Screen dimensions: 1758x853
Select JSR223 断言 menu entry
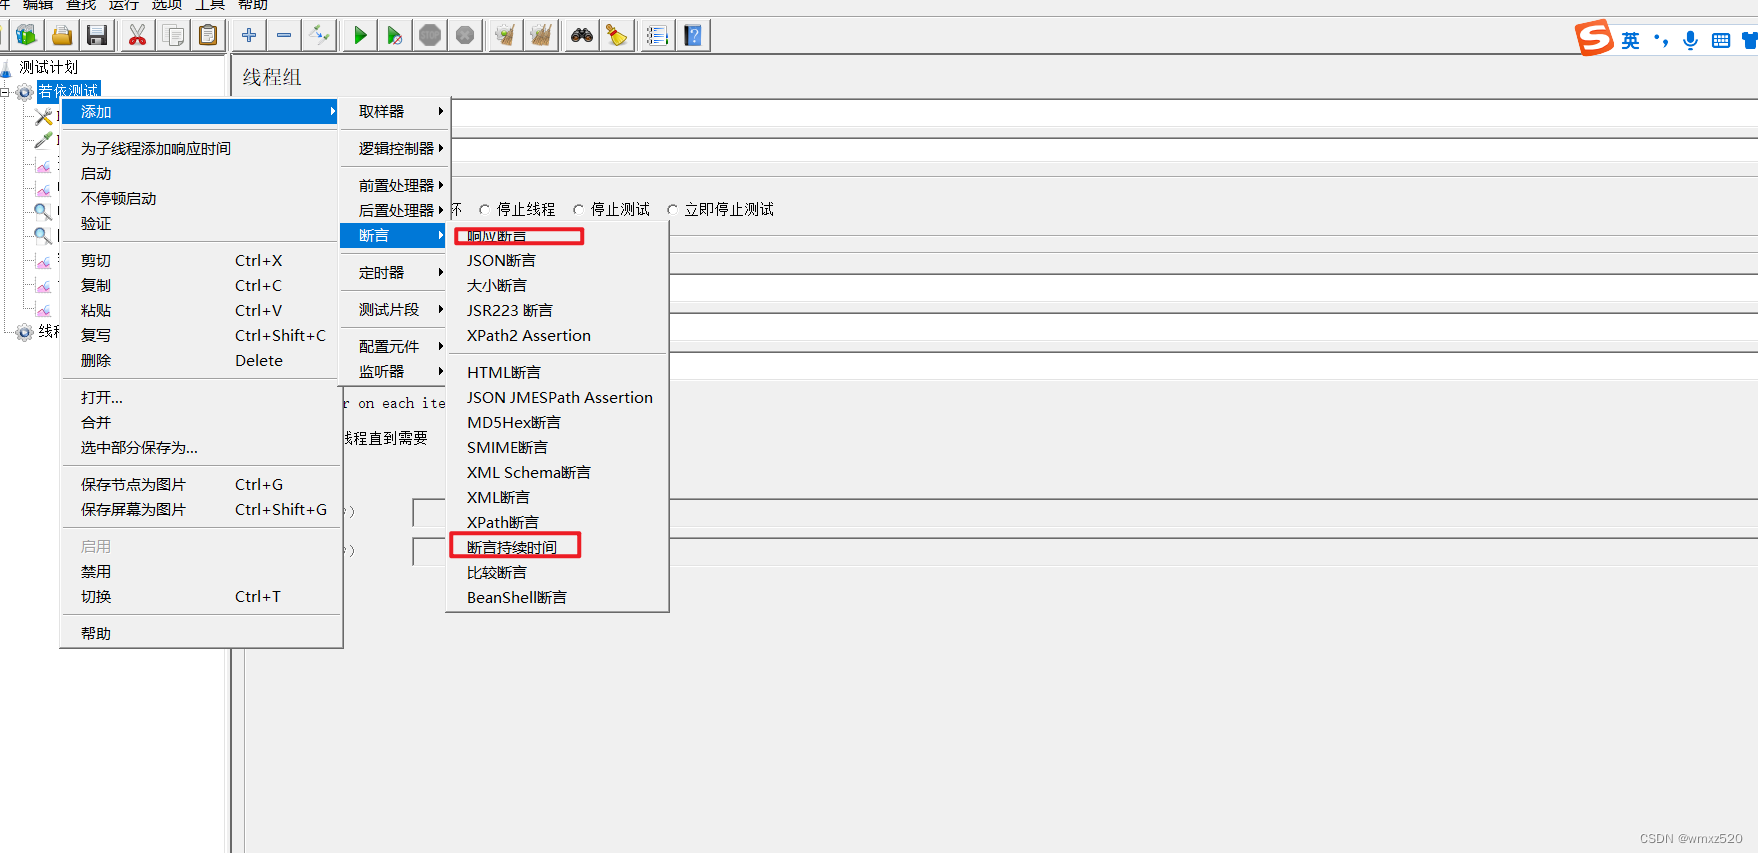coord(557,310)
